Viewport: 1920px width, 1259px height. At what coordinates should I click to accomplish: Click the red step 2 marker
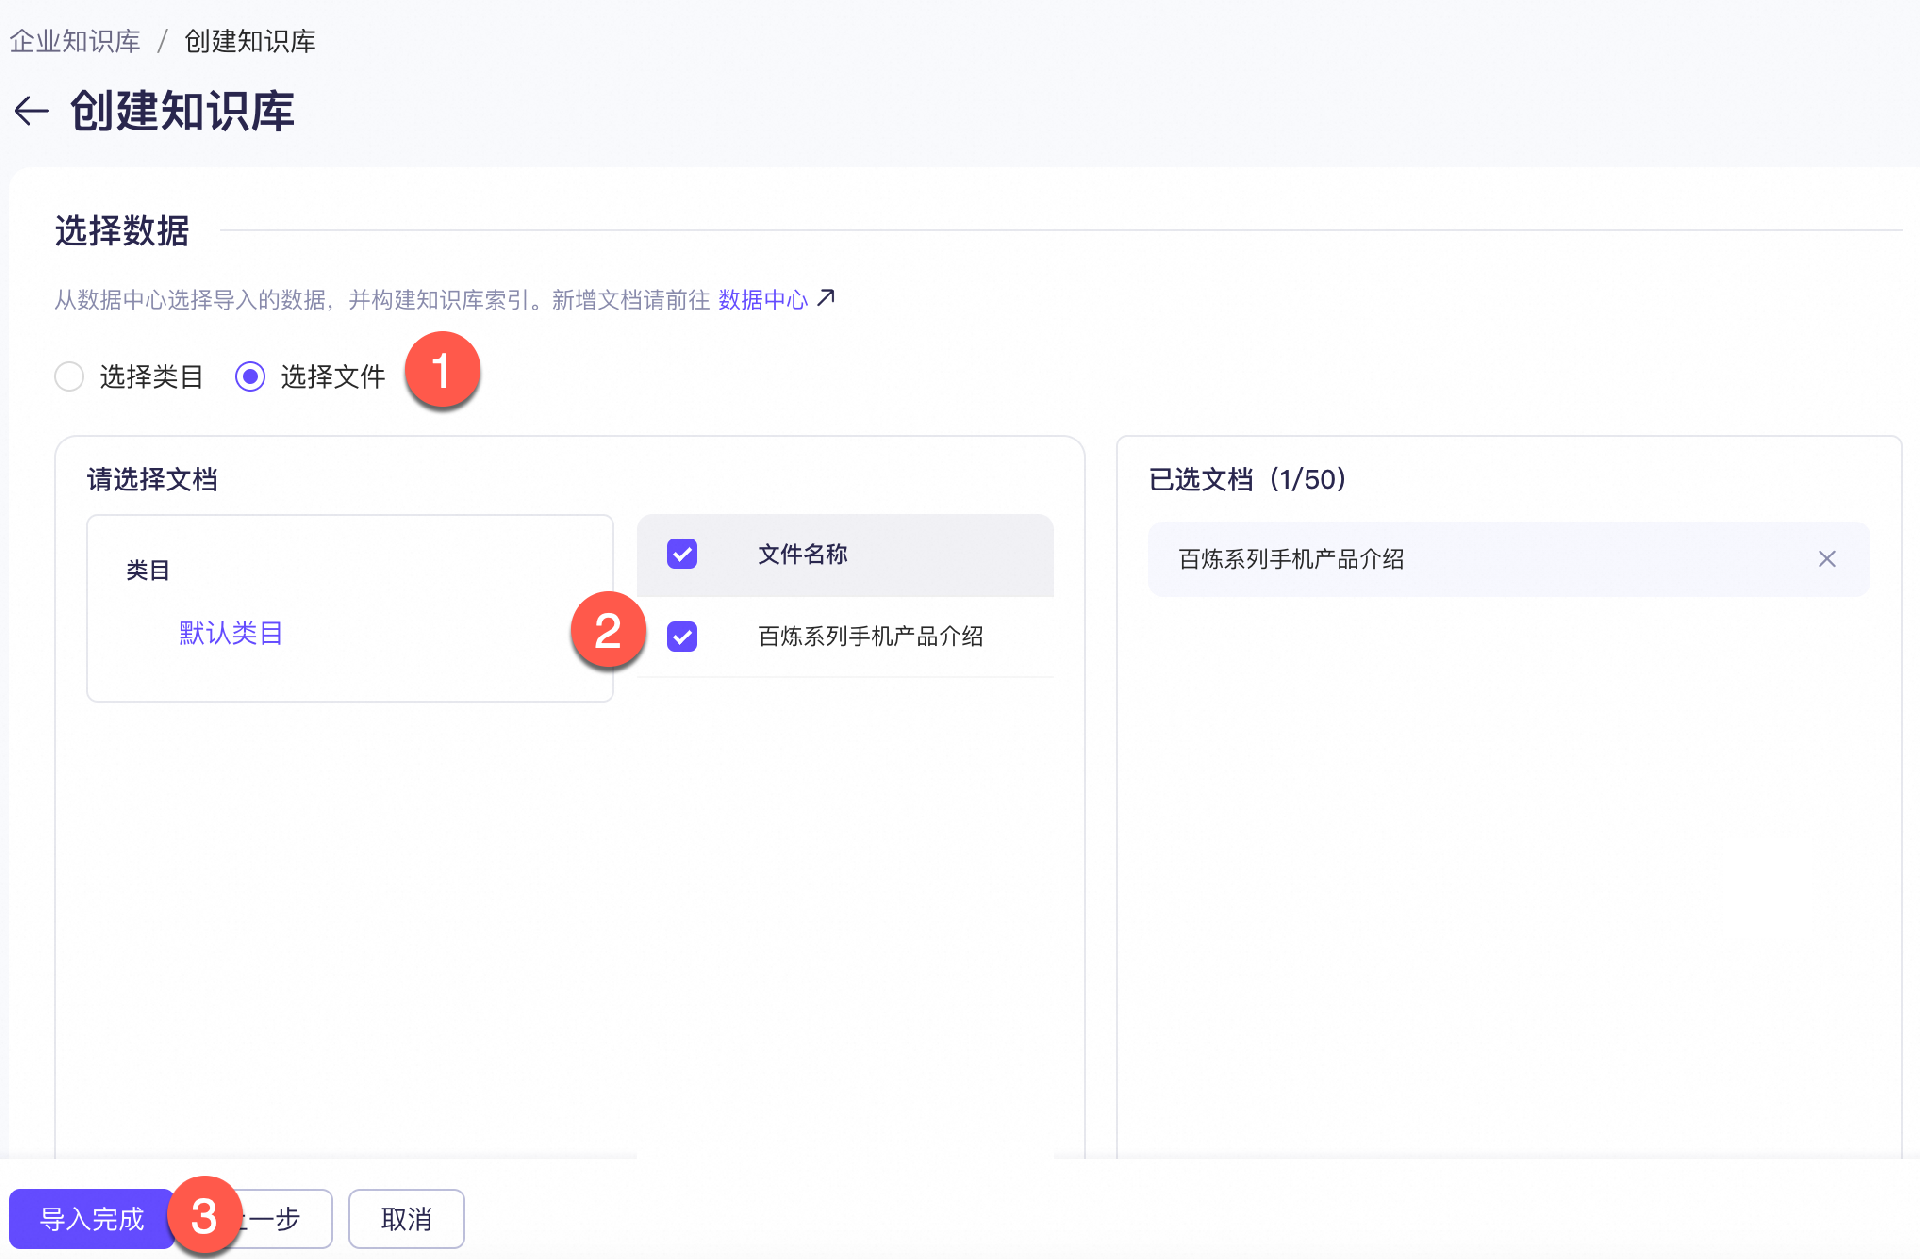[608, 631]
